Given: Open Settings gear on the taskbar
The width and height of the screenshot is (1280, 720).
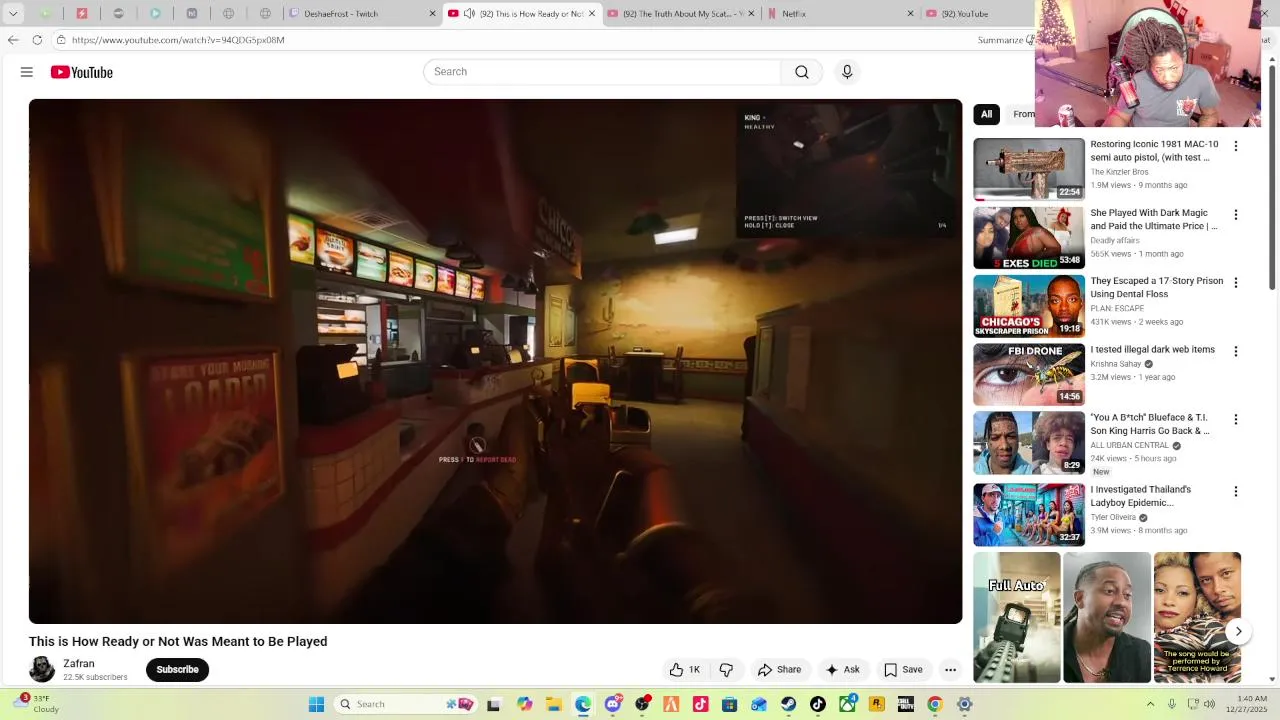Looking at the screenshot, I should (x=964, y=704).
